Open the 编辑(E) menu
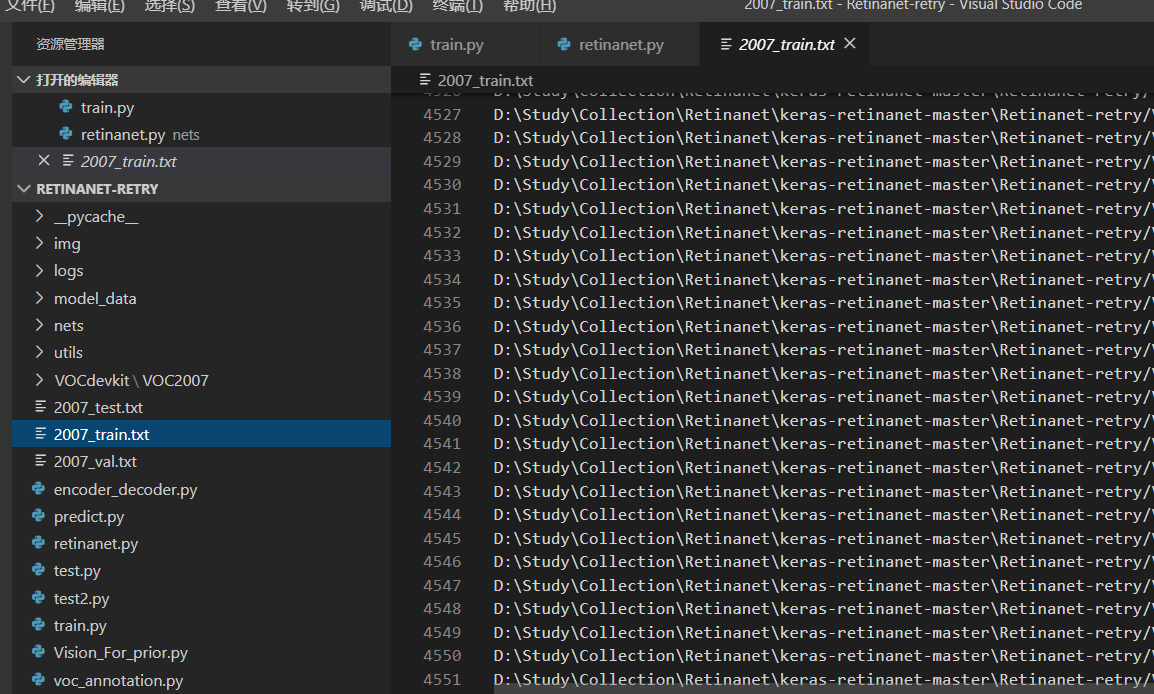 coord(99,6)
